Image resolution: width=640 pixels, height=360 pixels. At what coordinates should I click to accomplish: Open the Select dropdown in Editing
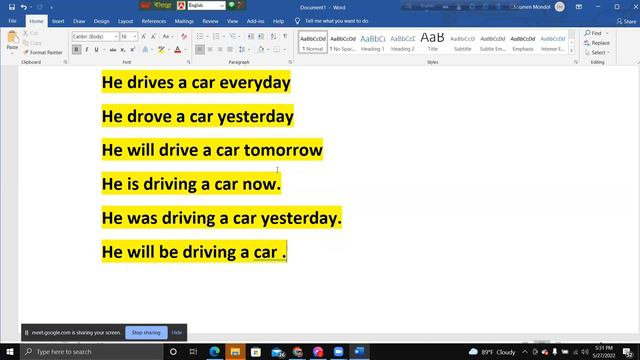click(x=597, y=53)
